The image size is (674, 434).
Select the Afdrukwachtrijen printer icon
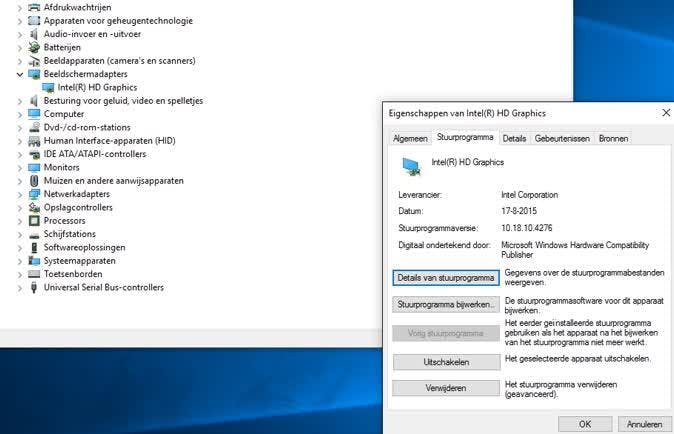34,7
